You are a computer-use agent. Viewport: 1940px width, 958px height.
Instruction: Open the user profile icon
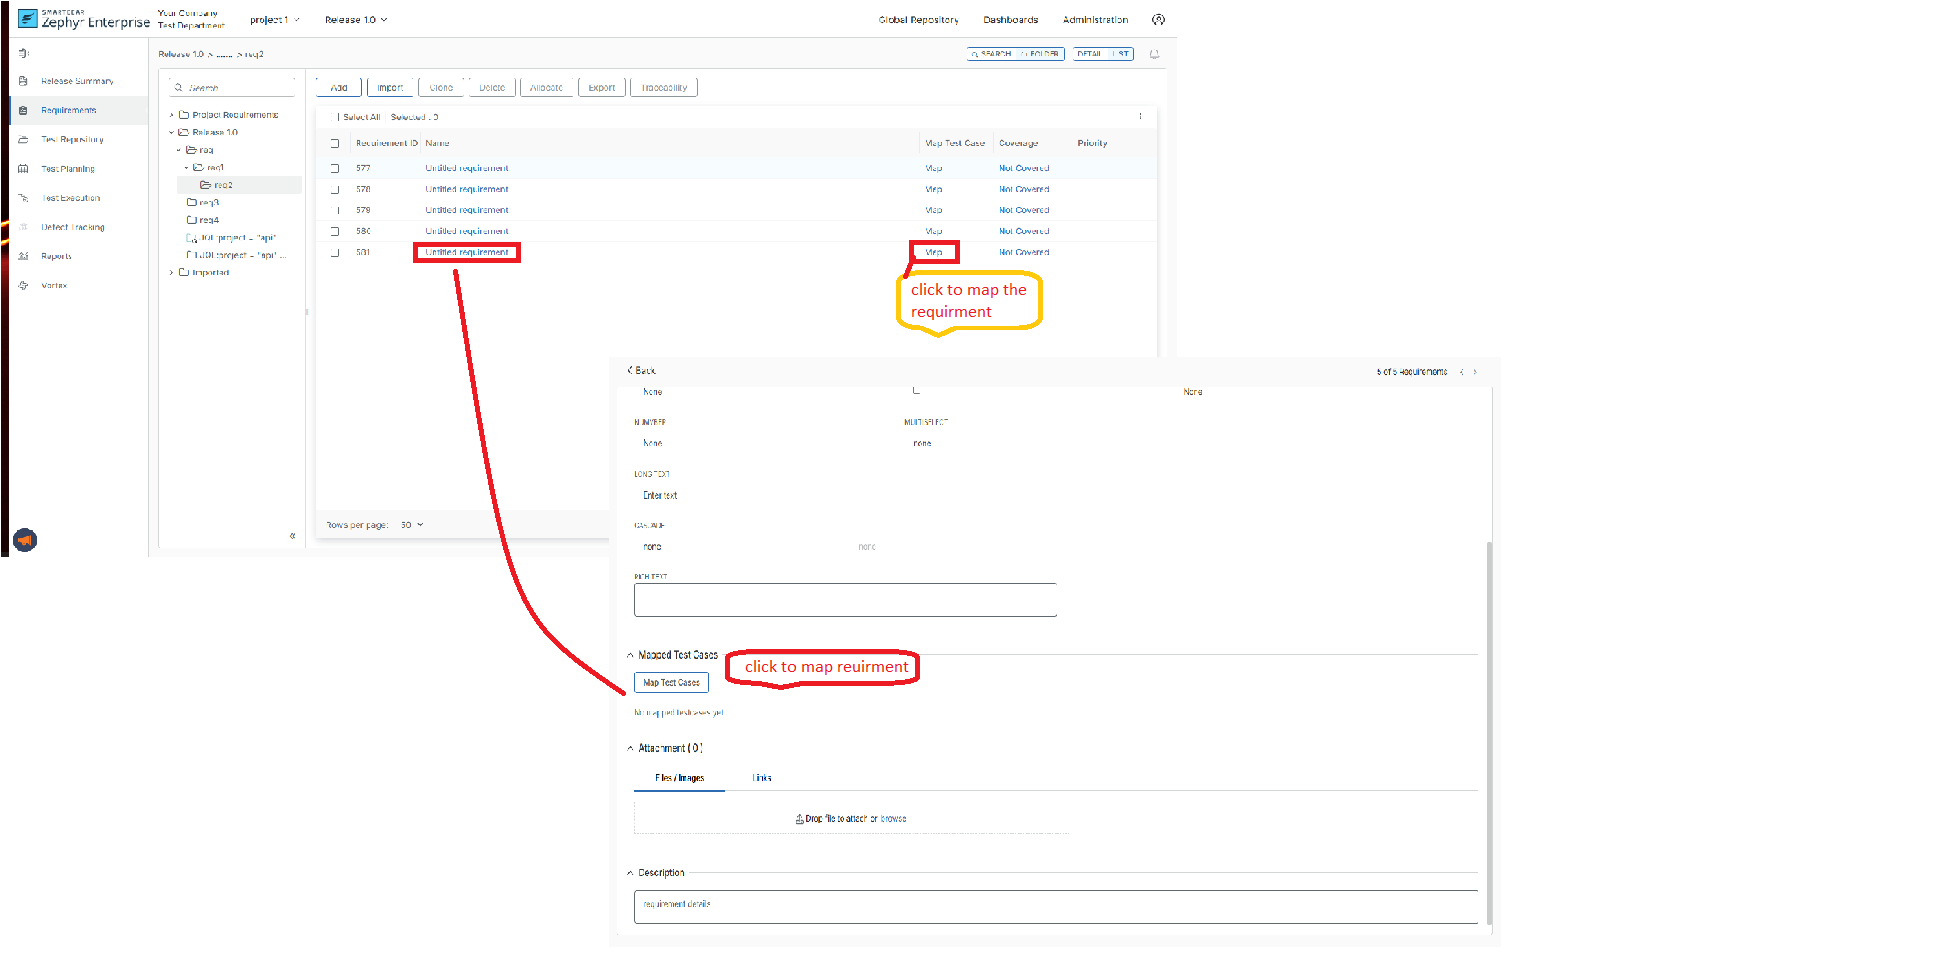[1158, 20]
